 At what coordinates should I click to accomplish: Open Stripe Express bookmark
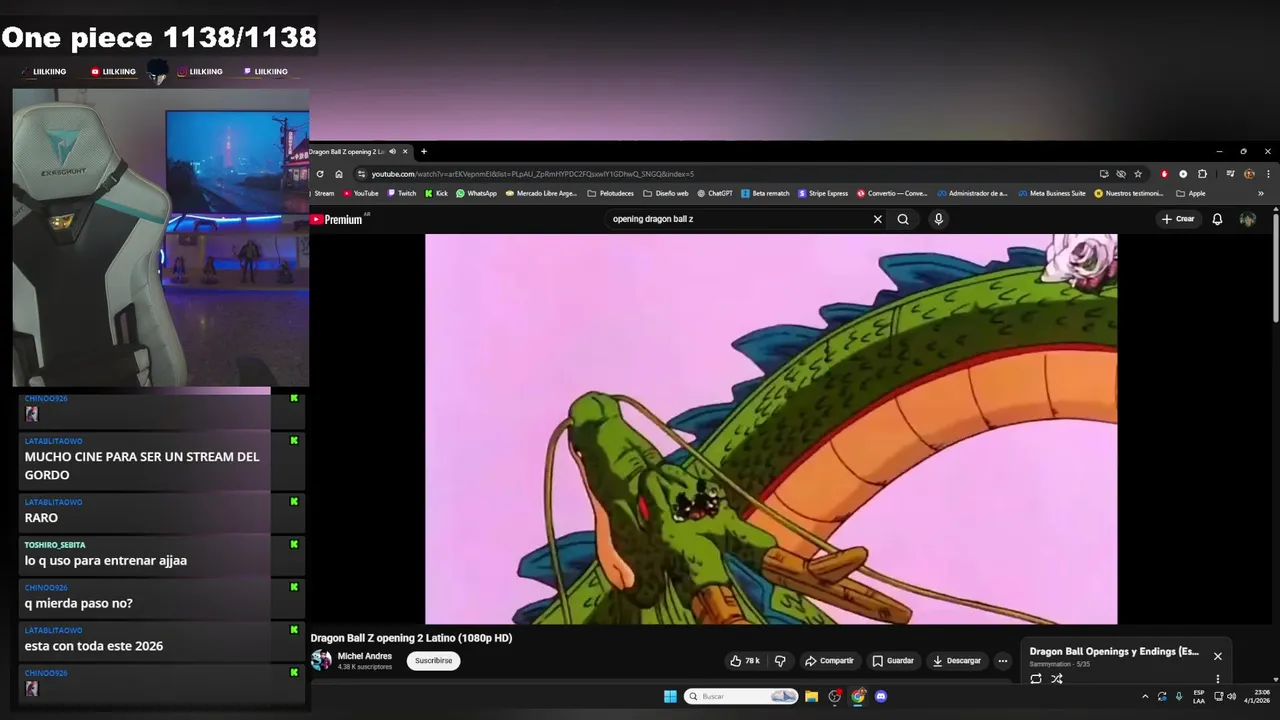click(x=823, y=194)
